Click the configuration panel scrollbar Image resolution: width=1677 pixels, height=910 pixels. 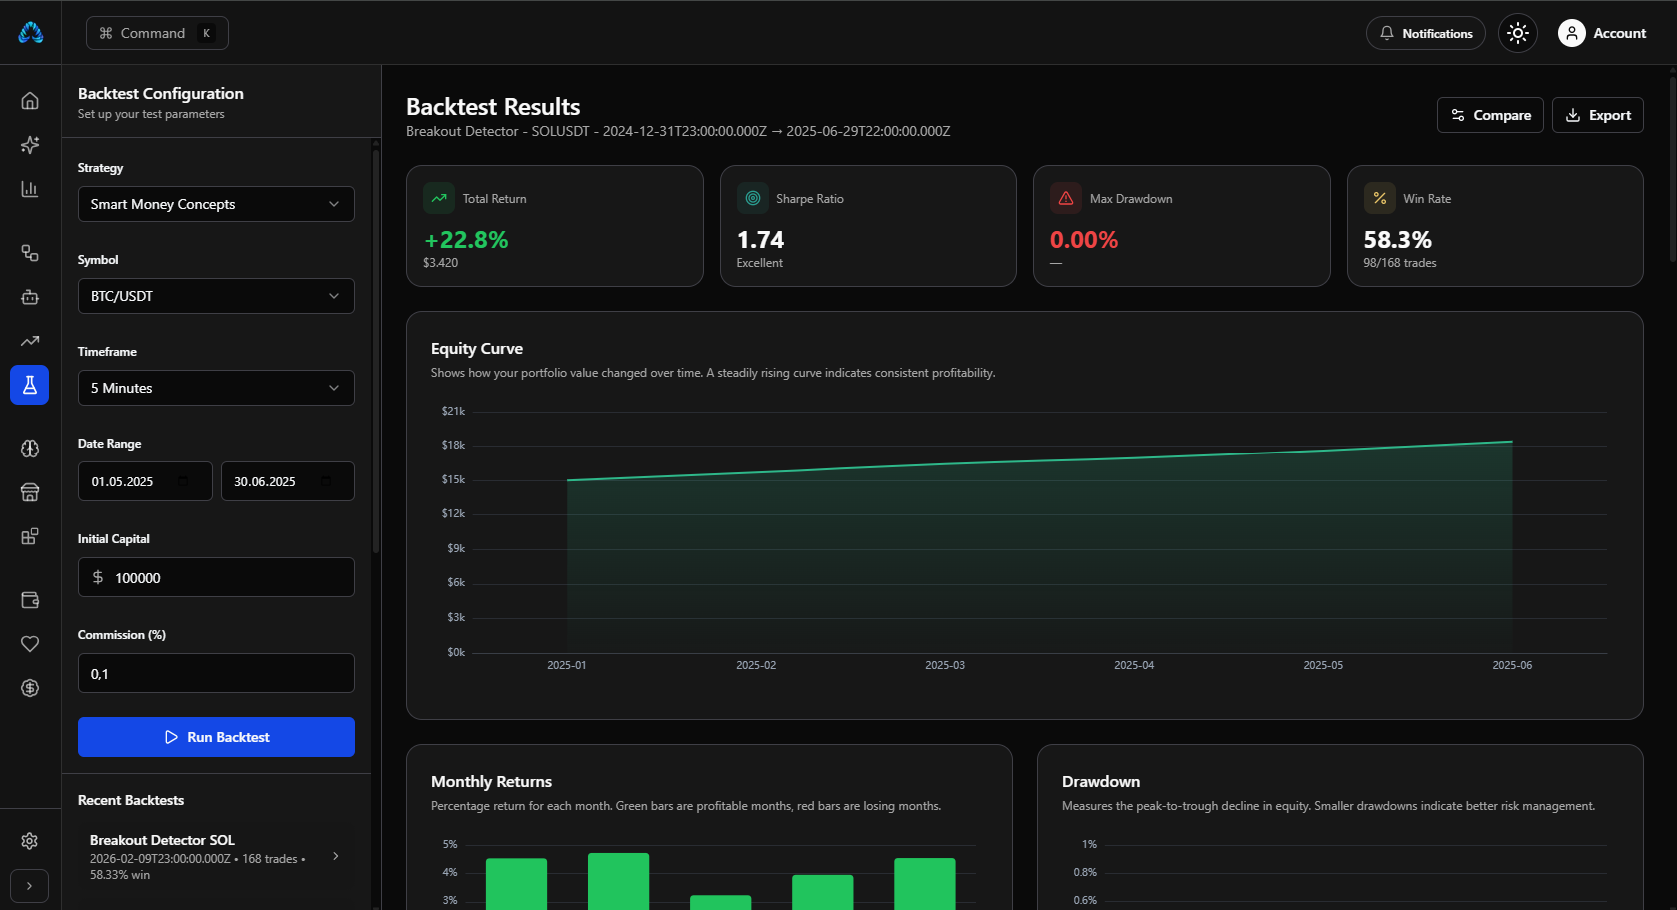click(376, 350)
